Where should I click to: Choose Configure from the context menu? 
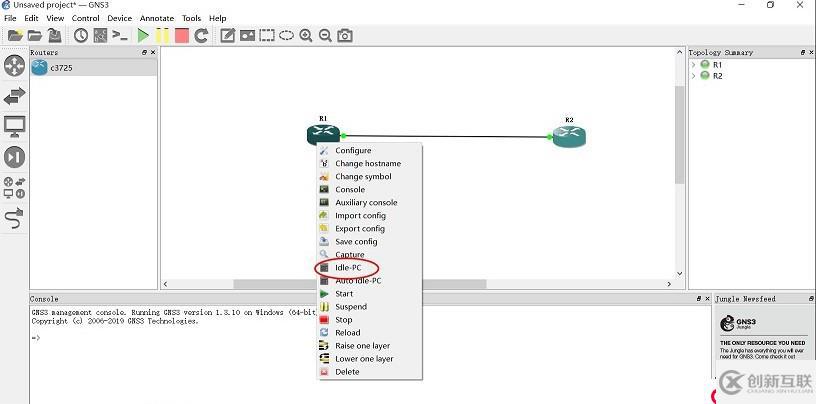(x=369, y=150)
